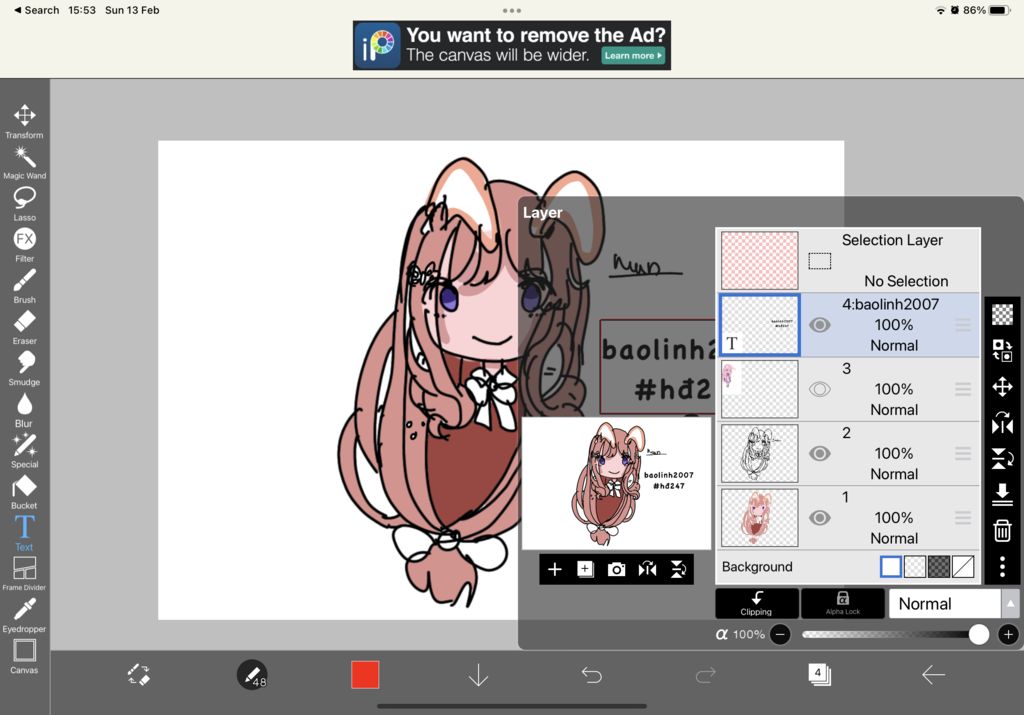Screen dimensions: 1024x715
Task: Decrease layer opacity with minus button
Action: pyautogui.click(x=780, y=634)
